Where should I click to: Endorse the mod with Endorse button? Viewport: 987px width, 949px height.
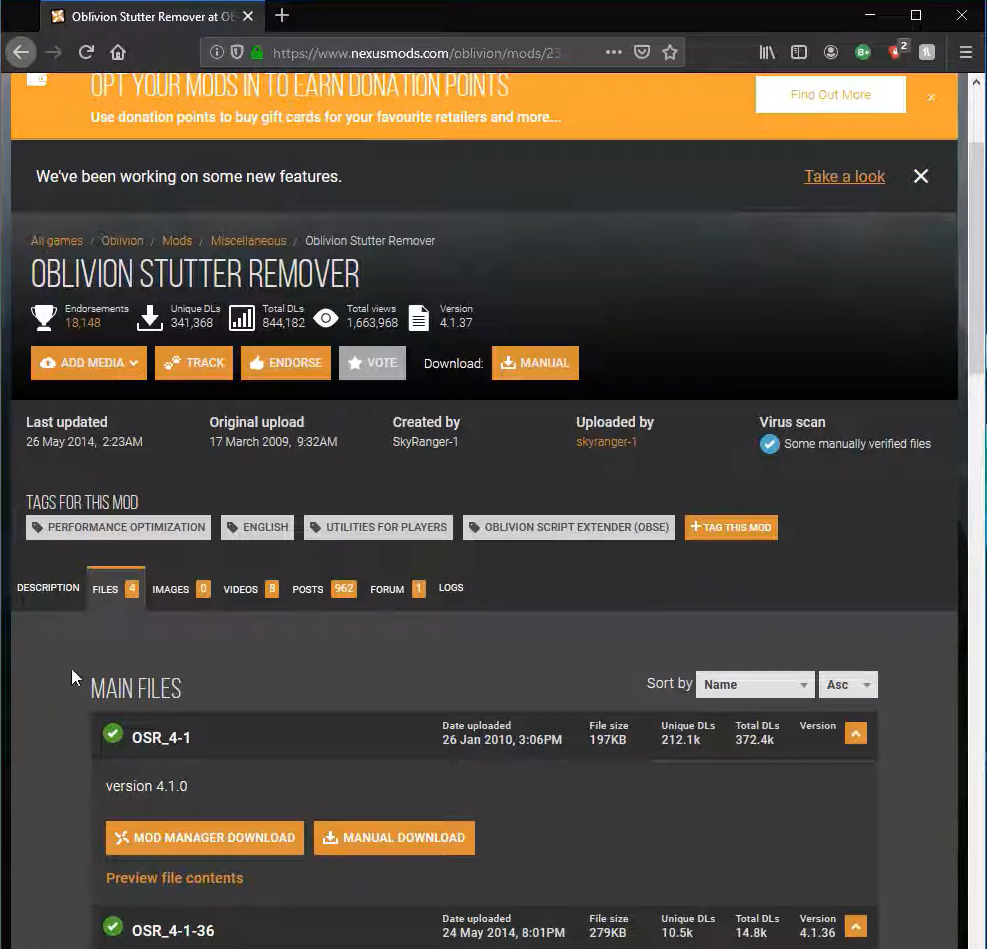tap(286, 362)
